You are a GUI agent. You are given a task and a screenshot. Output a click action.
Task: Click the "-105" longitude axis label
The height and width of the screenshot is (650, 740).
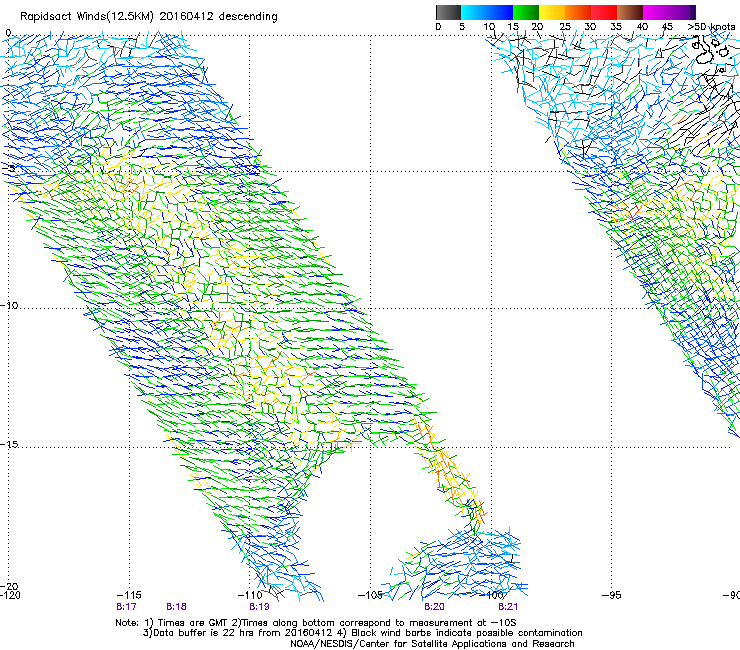[x=370, y=595]
